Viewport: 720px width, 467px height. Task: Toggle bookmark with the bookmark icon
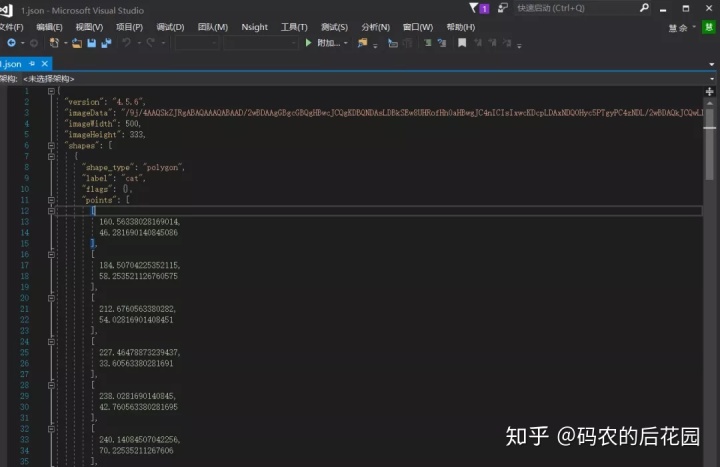tap(462, 43)
